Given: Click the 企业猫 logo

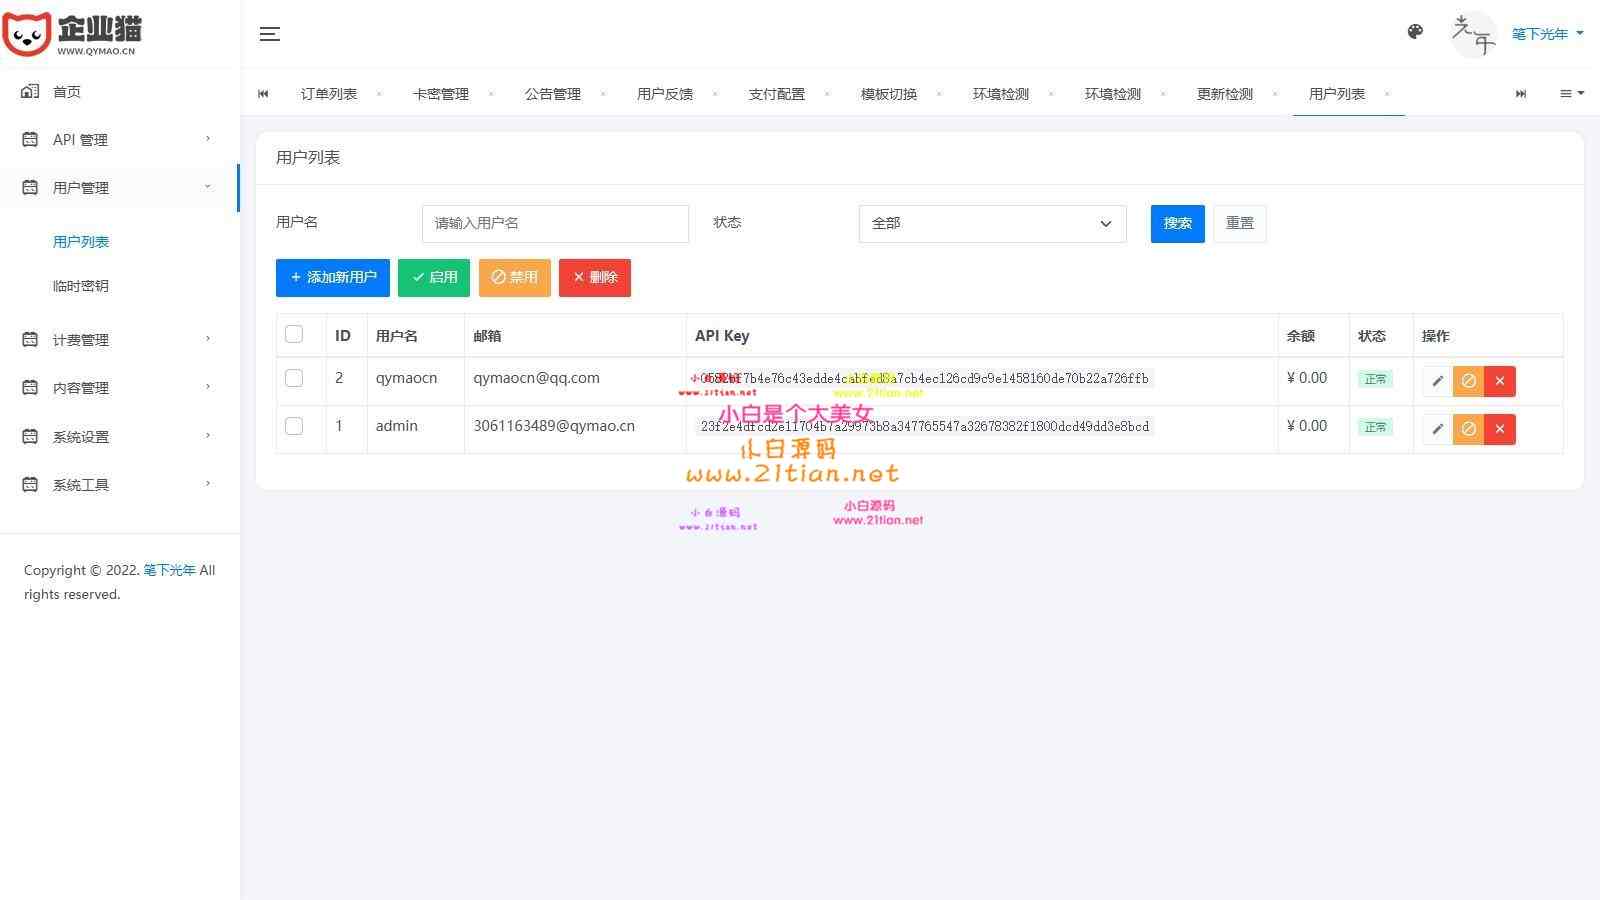Looking at the screenshot, I should 75,33.
